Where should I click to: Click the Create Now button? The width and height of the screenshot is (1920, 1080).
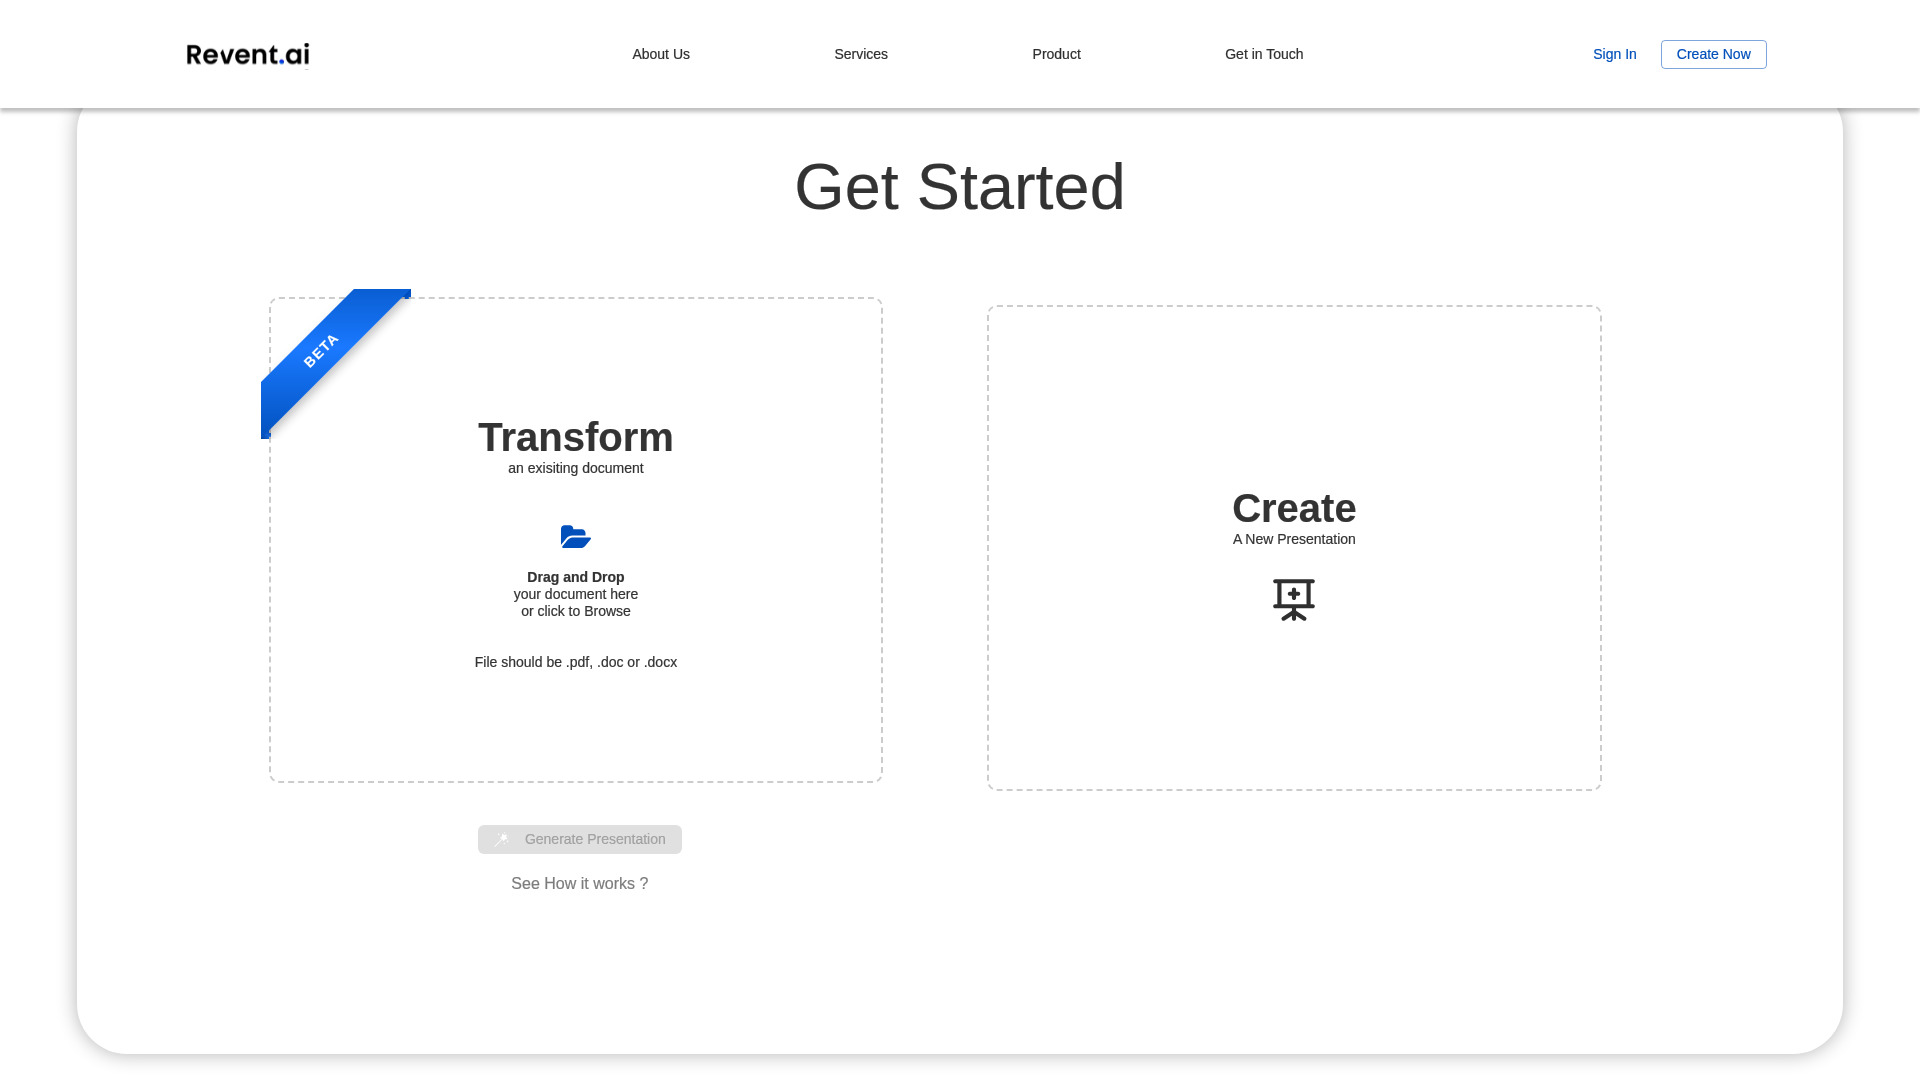pyautogui.click(x=1713, y=54)
